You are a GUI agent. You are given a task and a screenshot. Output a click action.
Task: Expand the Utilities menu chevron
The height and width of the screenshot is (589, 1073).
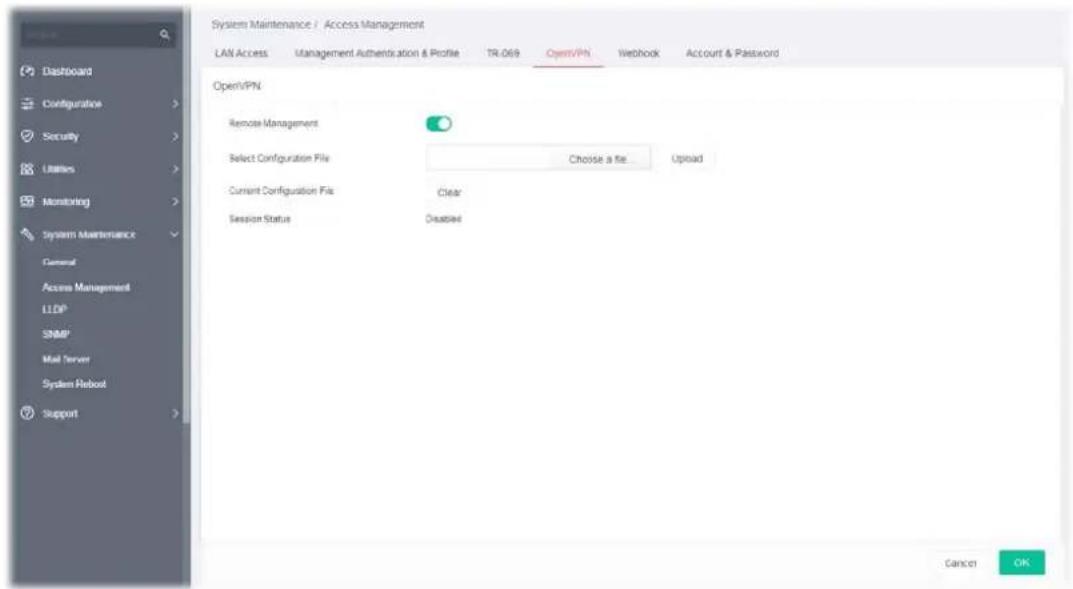[x=175, y=169]
